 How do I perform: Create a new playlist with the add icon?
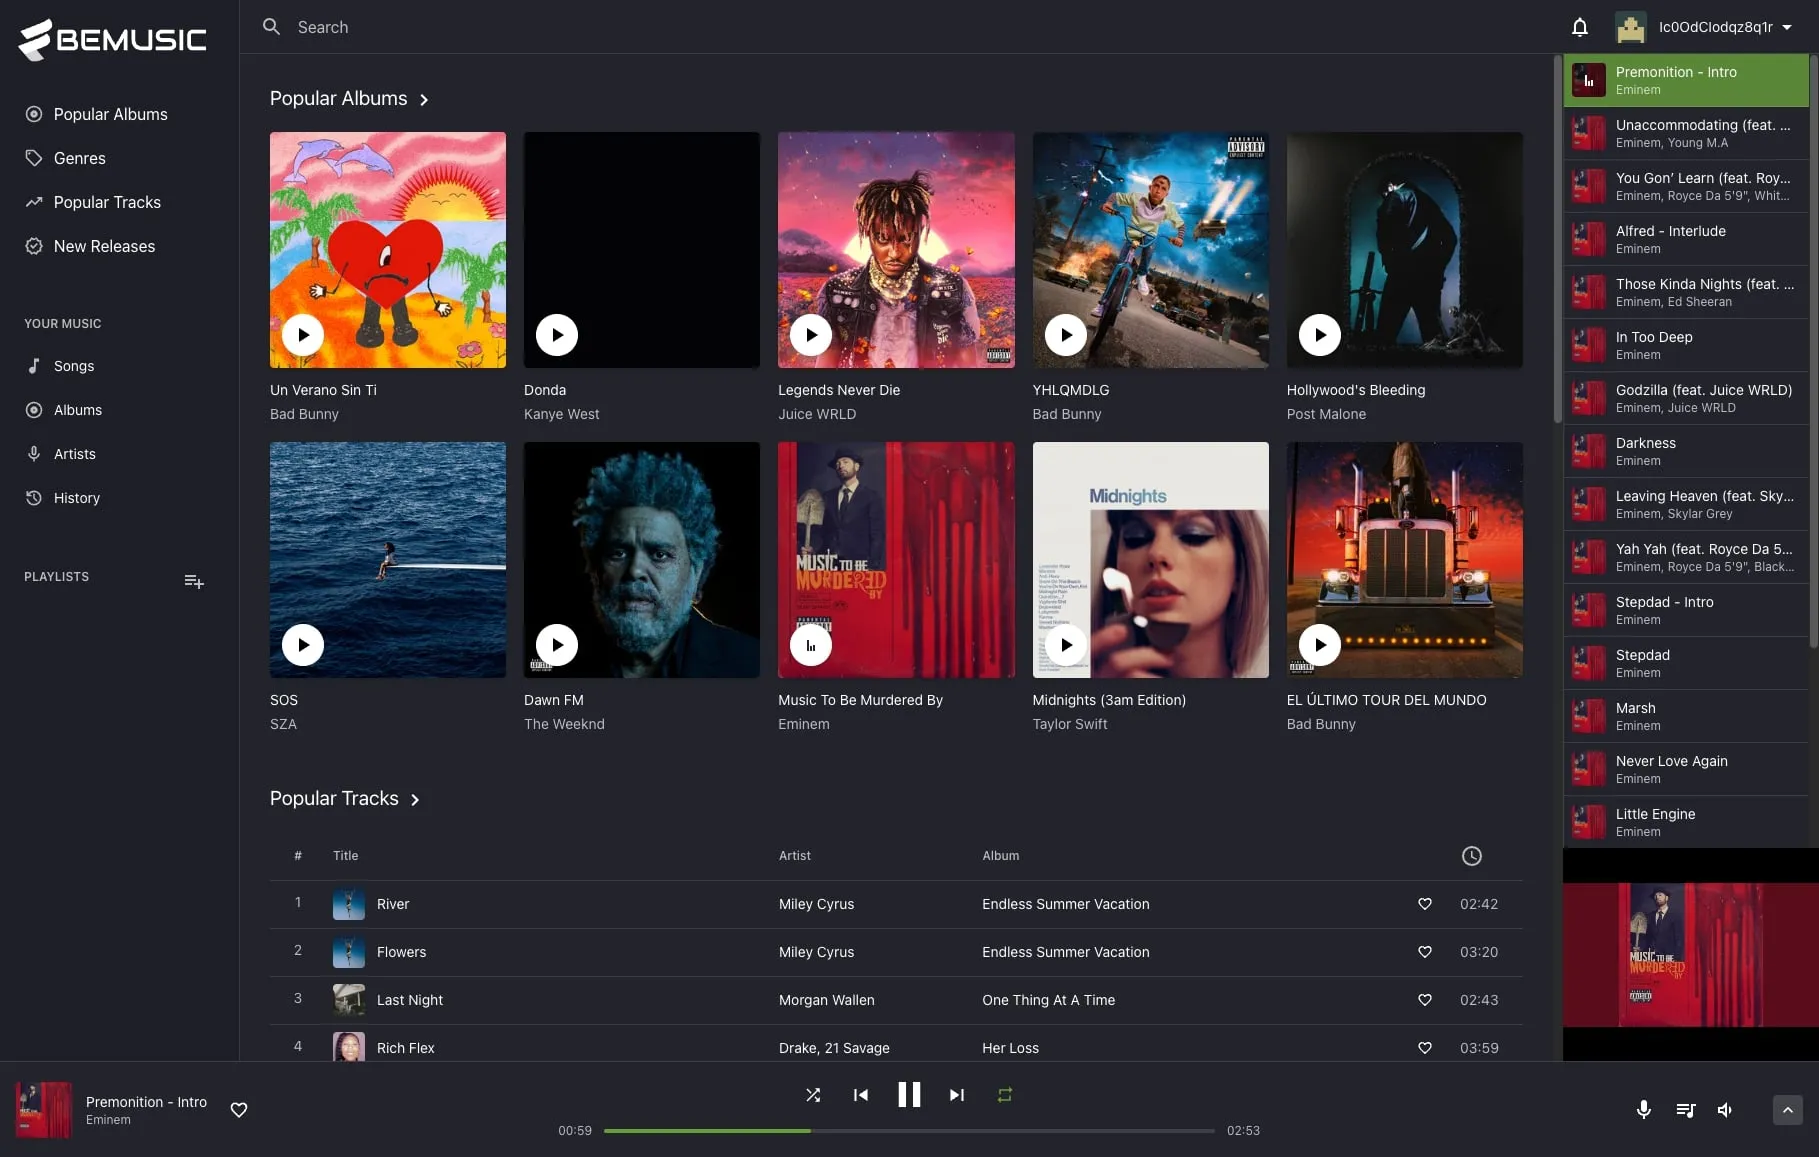(x=193, y=581)
